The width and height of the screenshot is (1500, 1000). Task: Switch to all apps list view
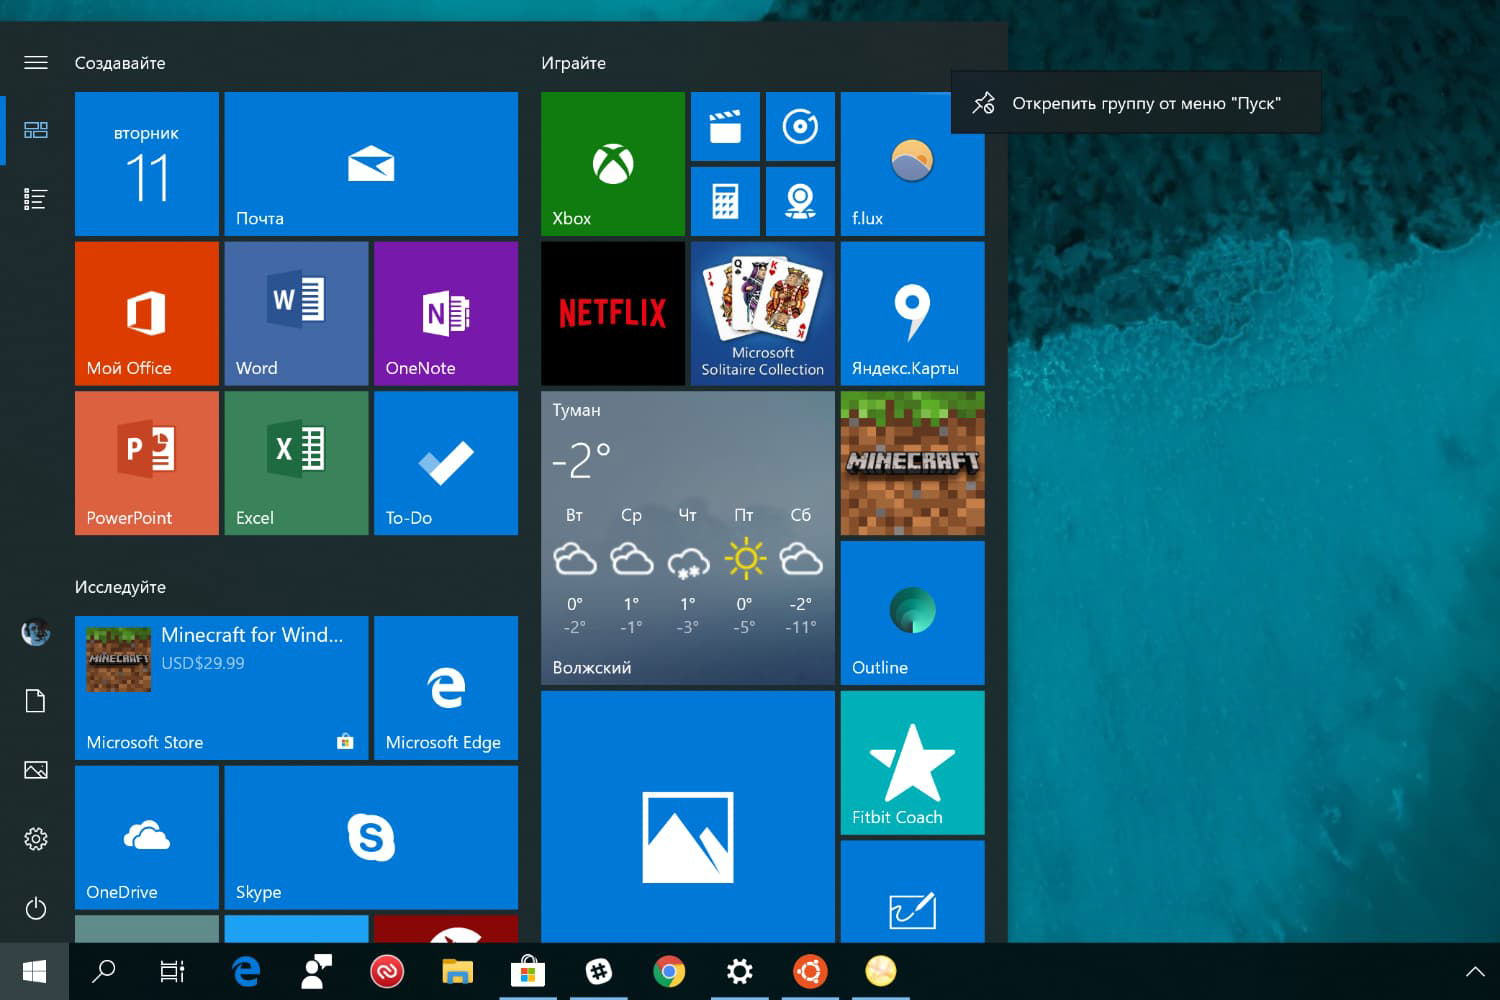[36, 200]
